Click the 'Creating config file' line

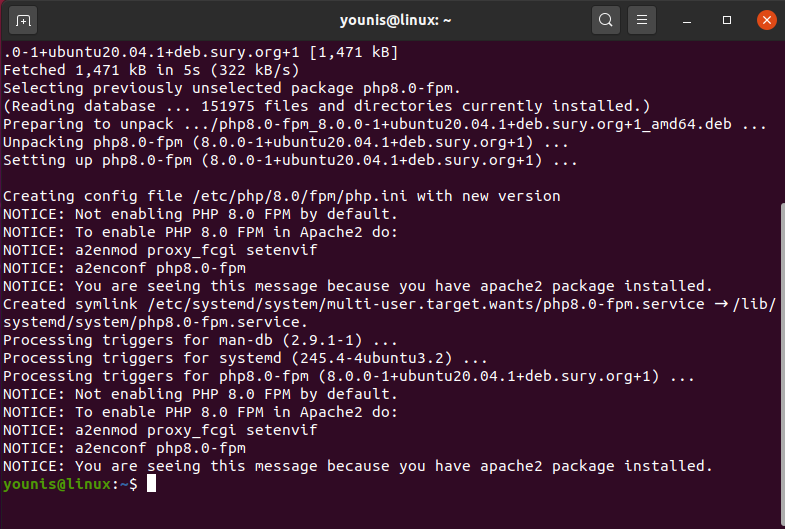coord(282,196)
